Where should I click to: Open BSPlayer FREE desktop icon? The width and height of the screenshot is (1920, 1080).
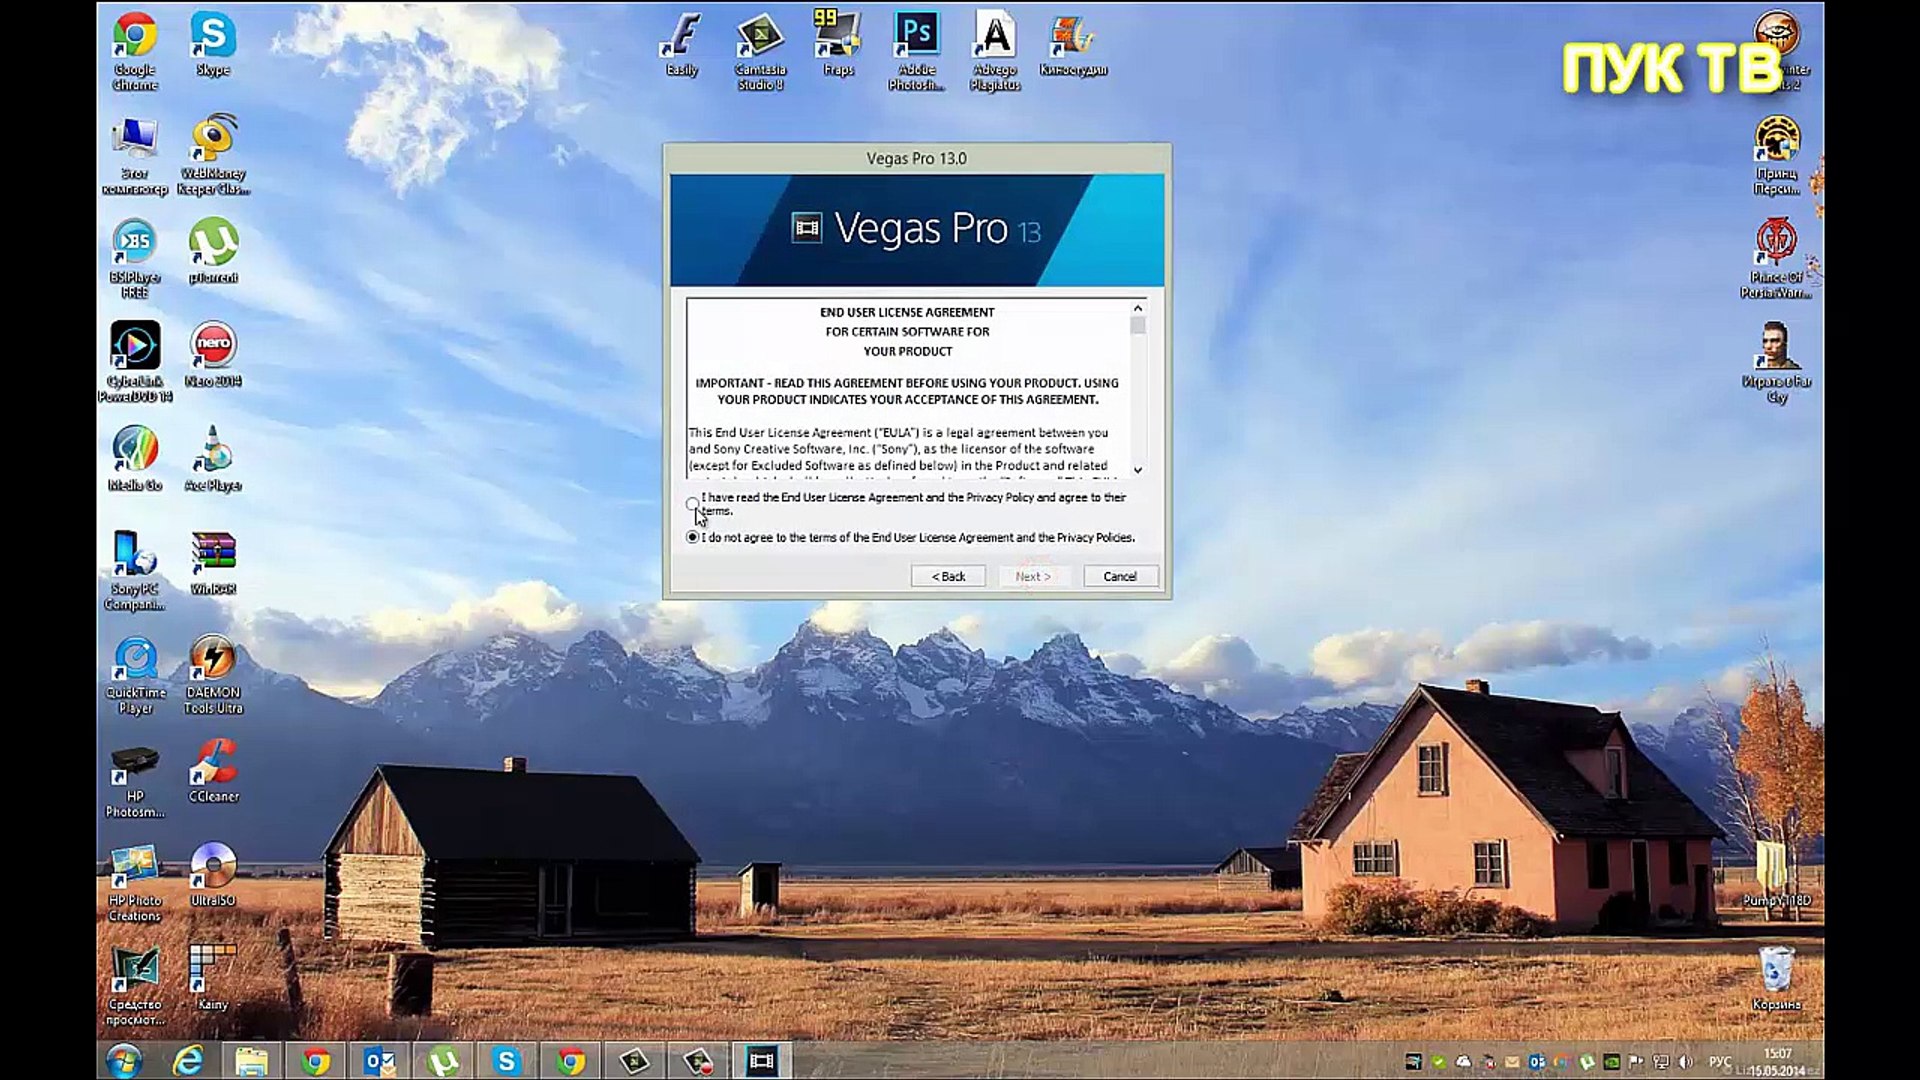coord(135,258)
